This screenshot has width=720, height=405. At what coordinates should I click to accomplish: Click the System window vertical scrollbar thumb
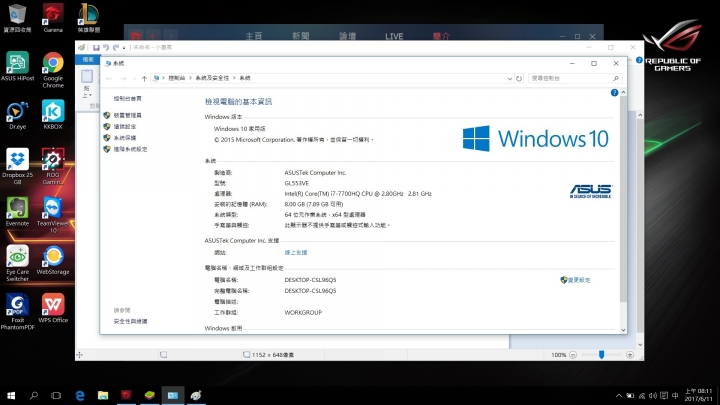(x=623, y=200)
